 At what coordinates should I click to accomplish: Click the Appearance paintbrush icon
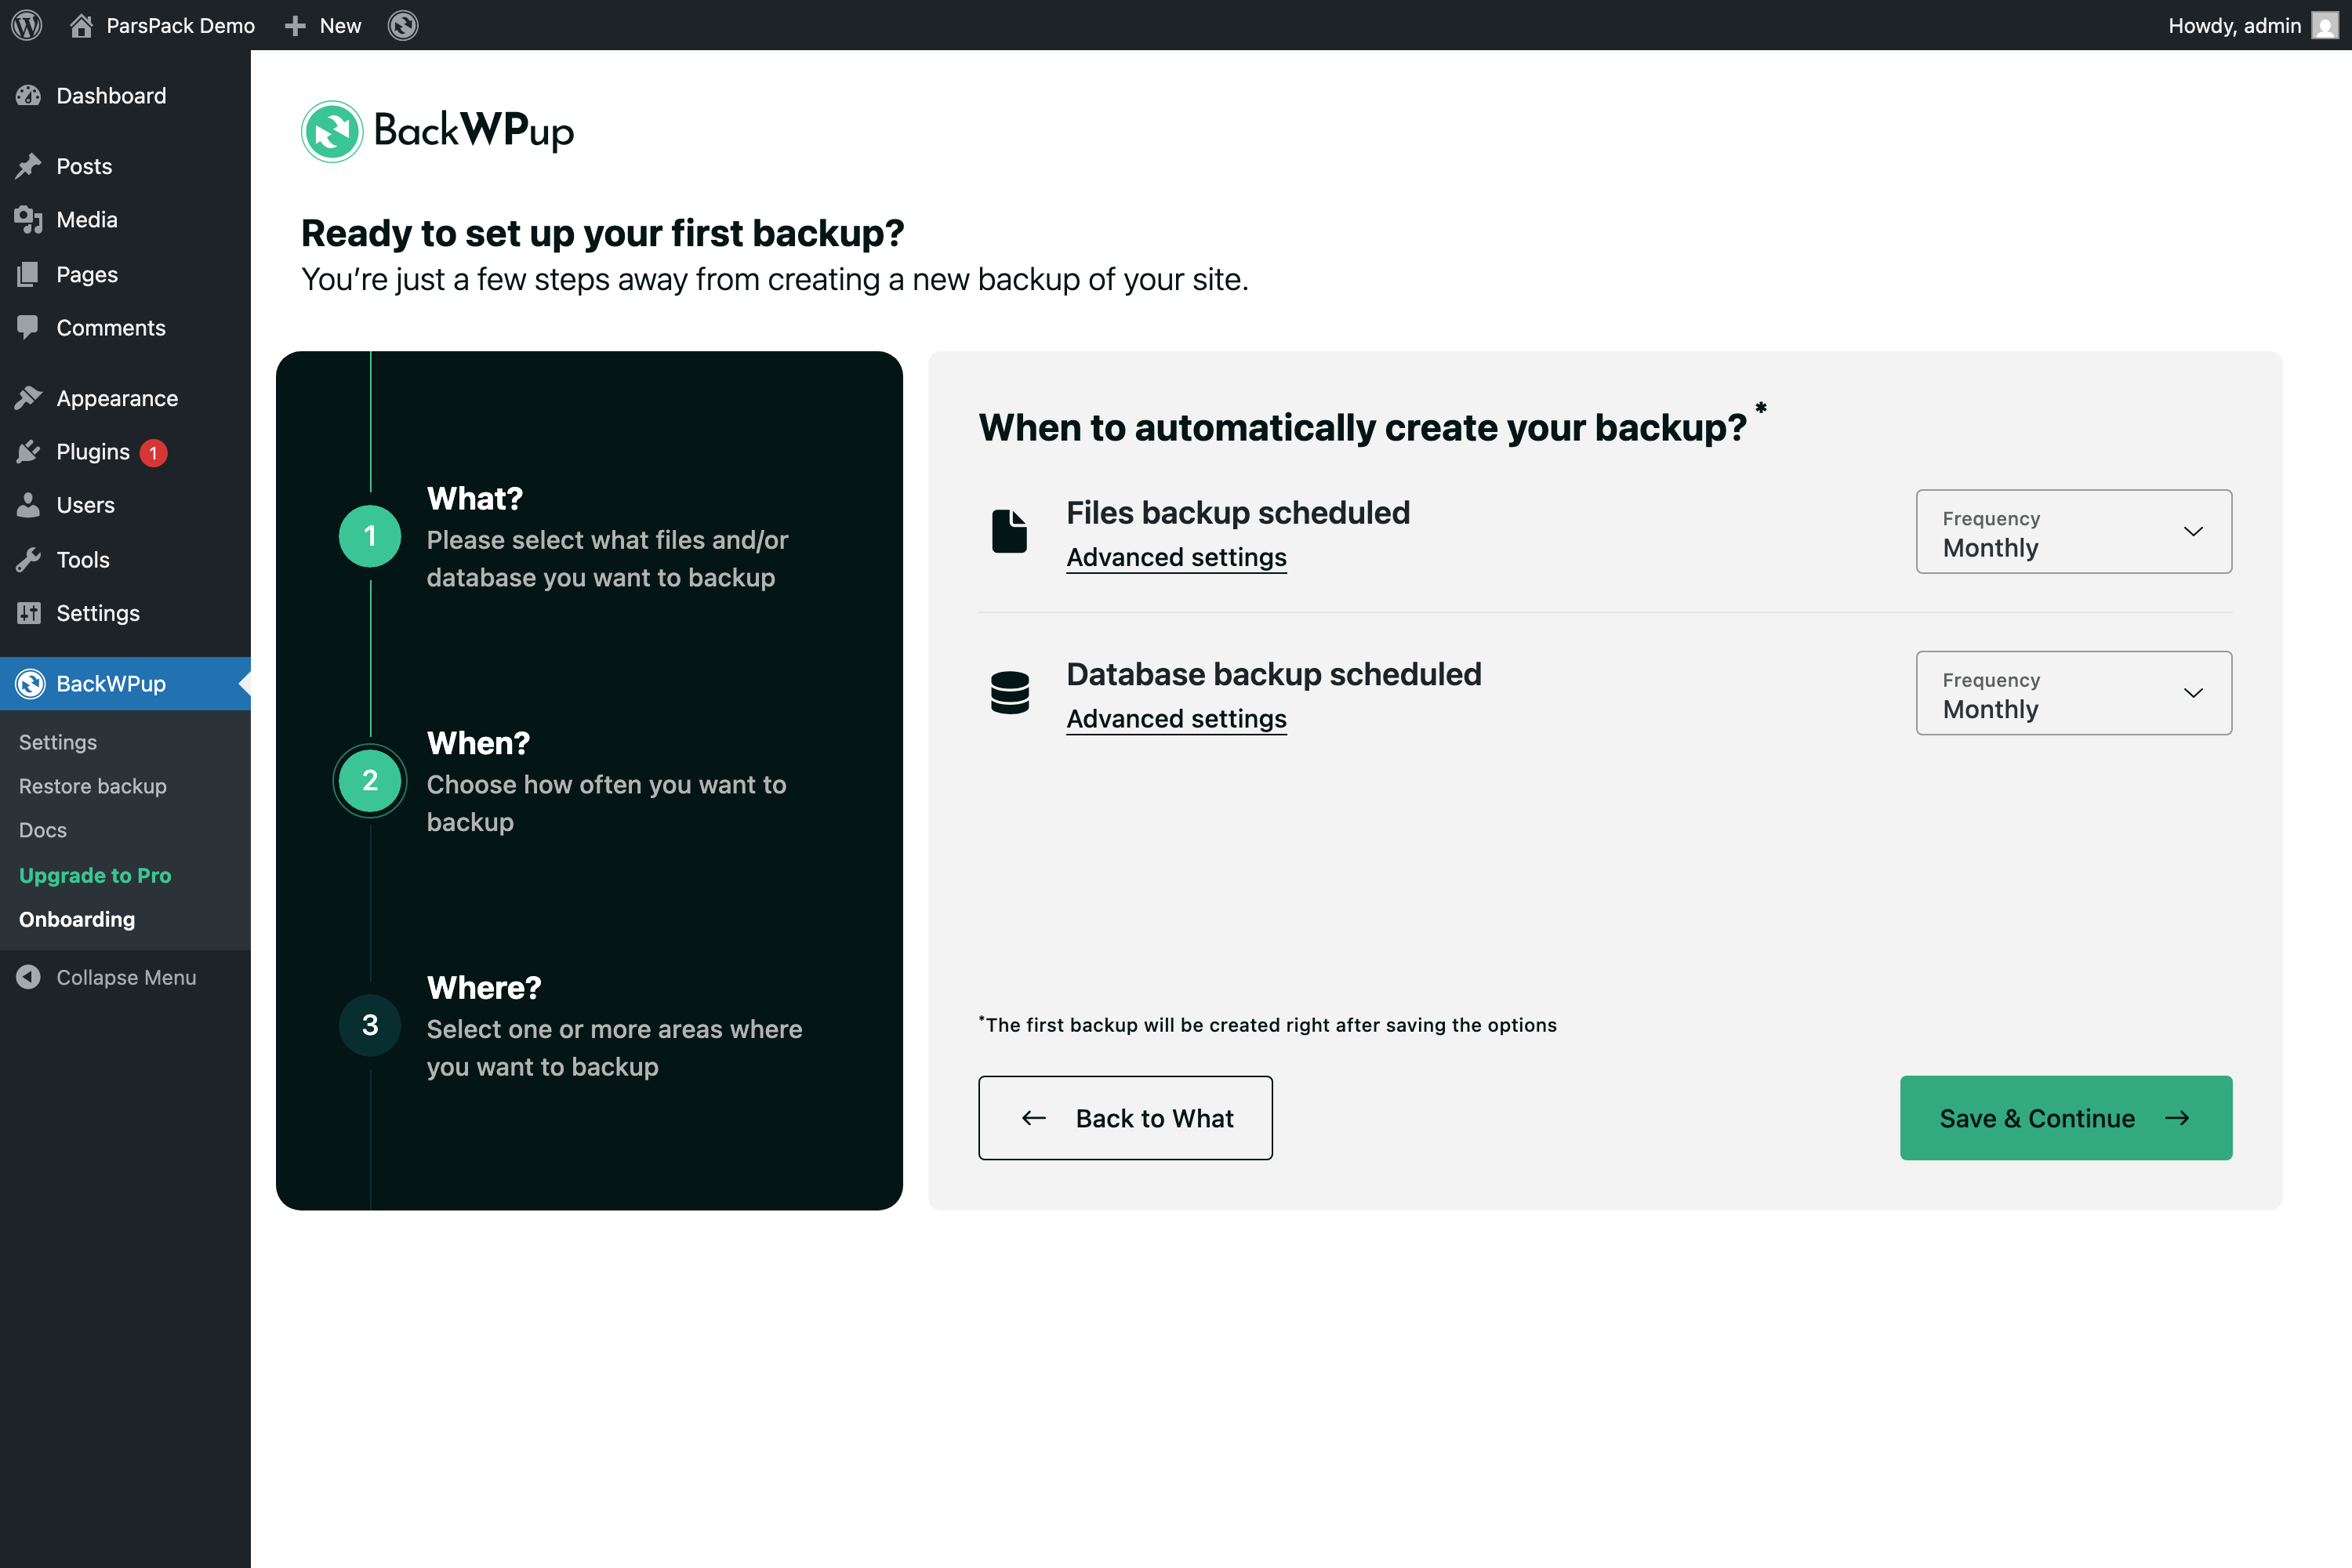28,398
